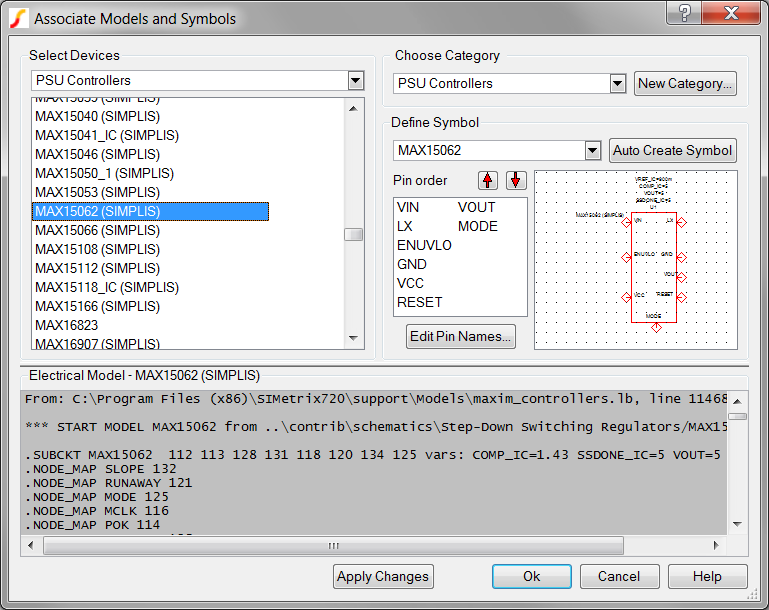The height and width of the screenshot is (610, 769).
Task: Select LX in pin order list
Action: point(405,227)
